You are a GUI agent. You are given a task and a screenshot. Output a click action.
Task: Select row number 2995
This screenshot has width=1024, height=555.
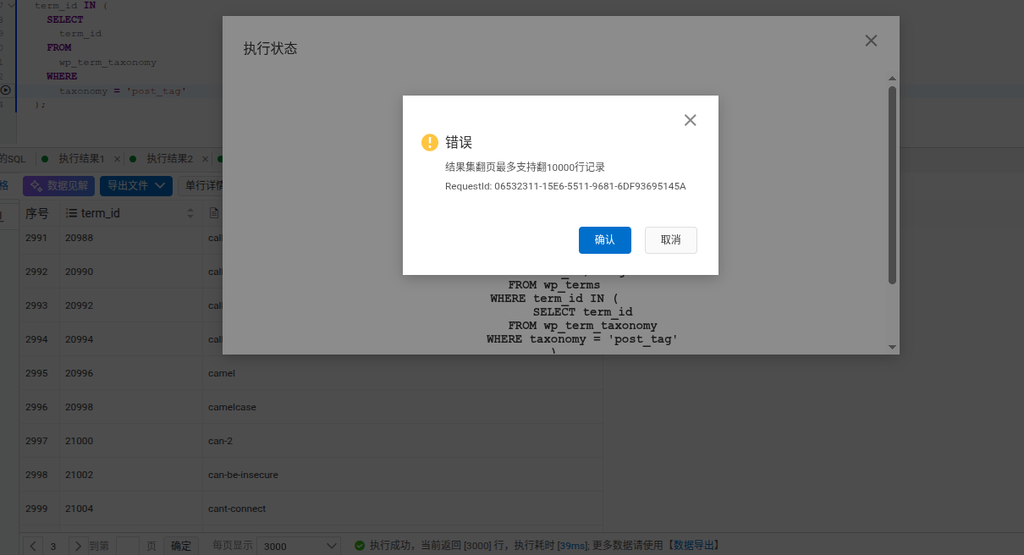[x=37, y=373]
